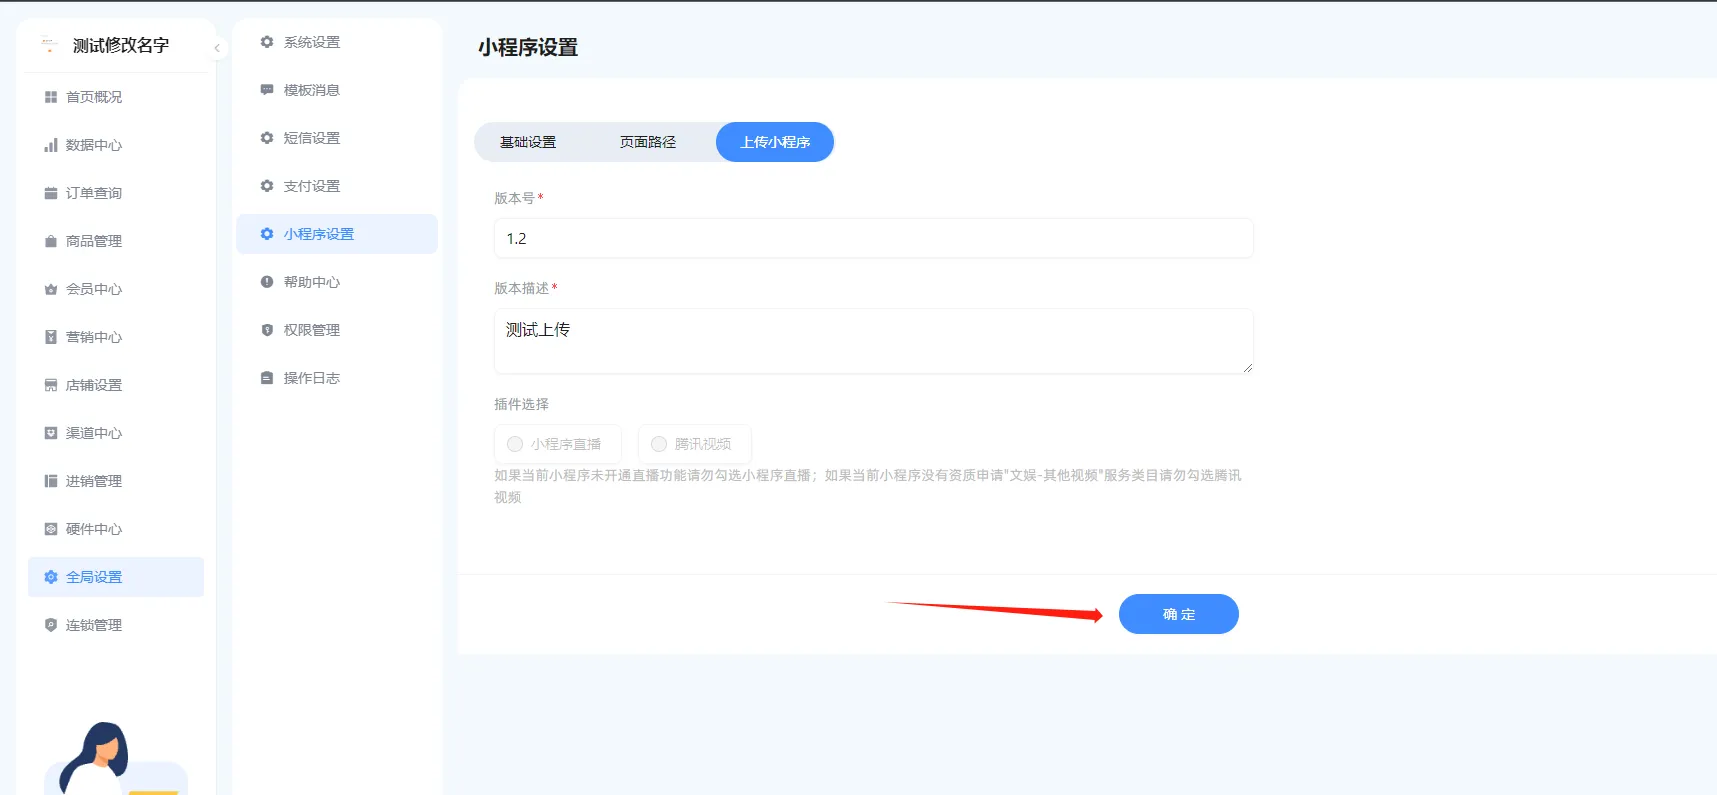Open 支付设置 submenu item
Viewport: 1717px width, 795px height.
pos(337,186)
